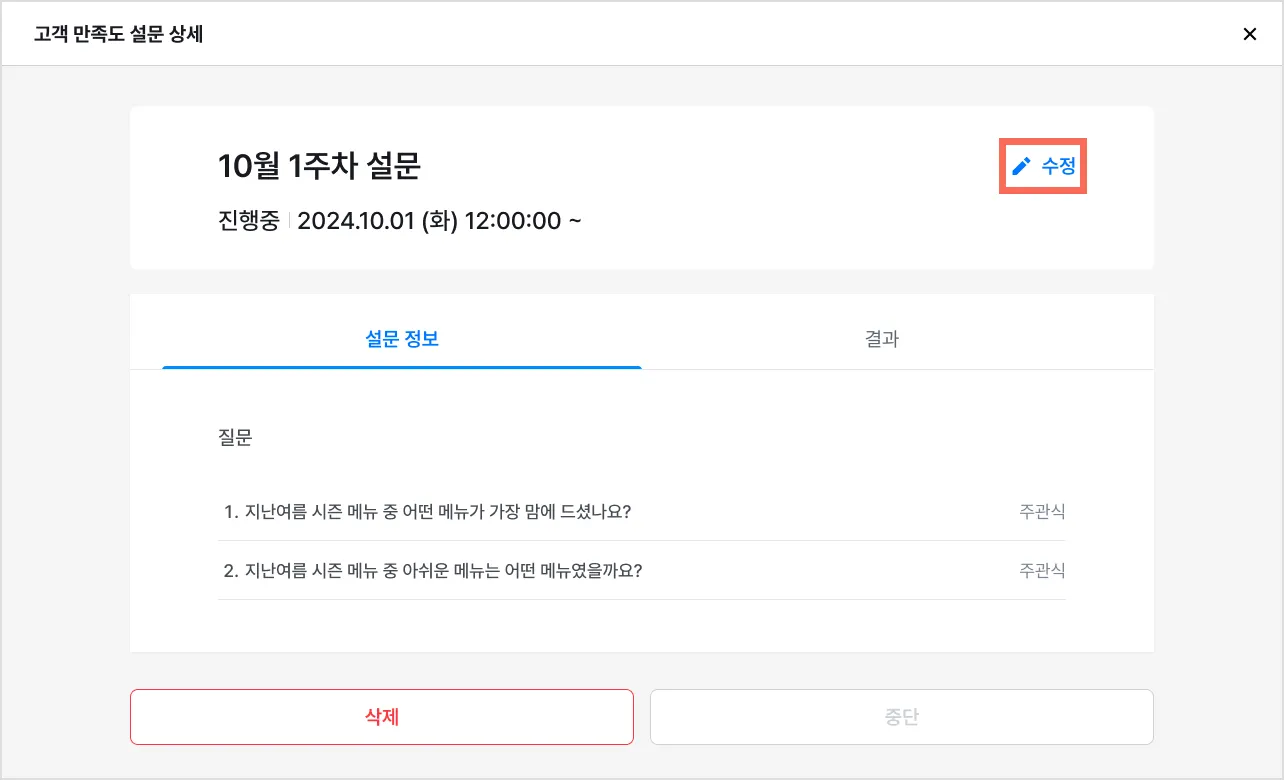Click the survey start date 2024.10.01
The height and width of the screenshot is (780, 1284).
tap(356, 221)
